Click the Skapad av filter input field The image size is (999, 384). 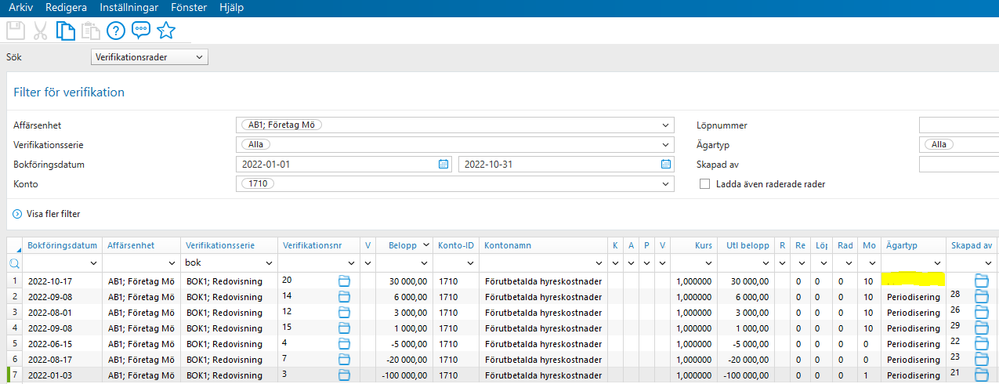[x=959, y=164]
